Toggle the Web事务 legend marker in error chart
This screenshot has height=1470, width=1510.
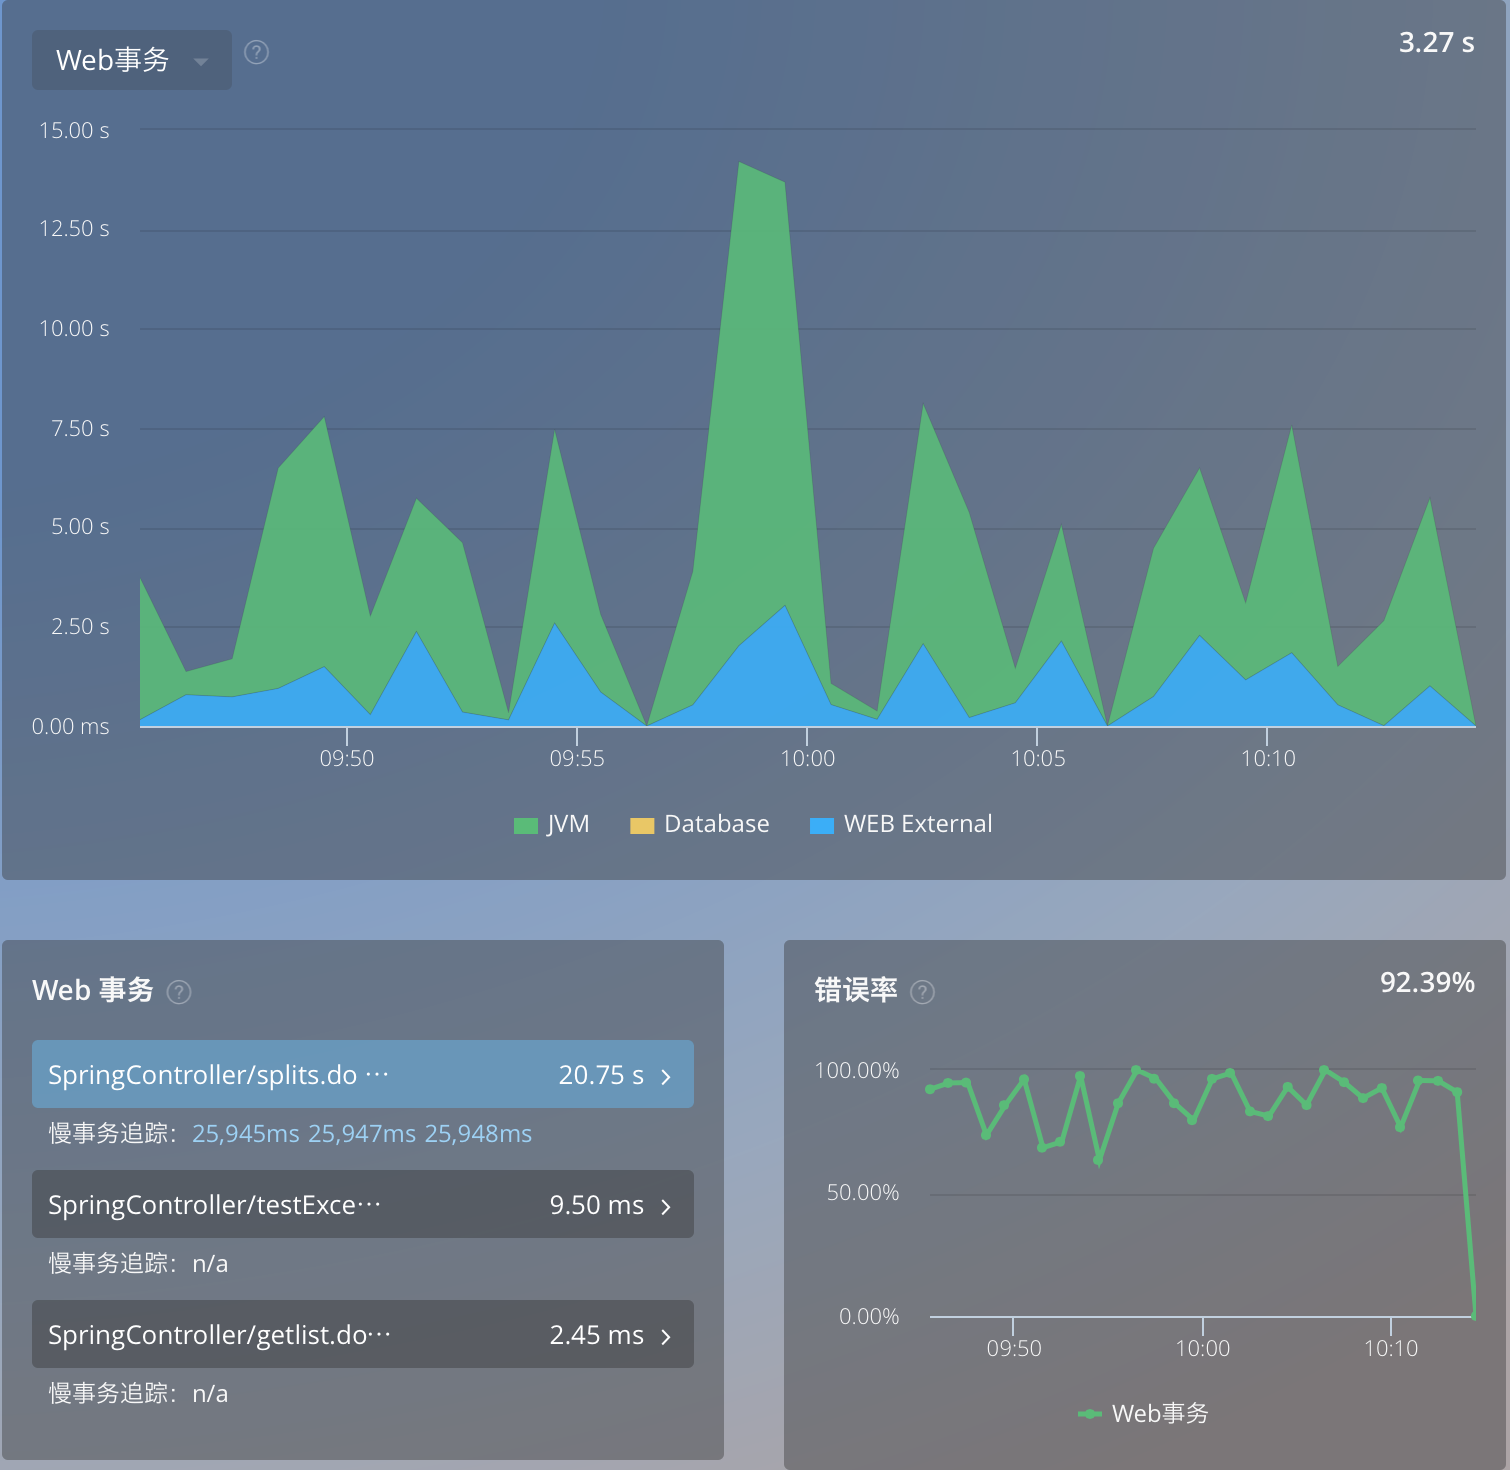pyautogui.click(x=1090, y=1414)
